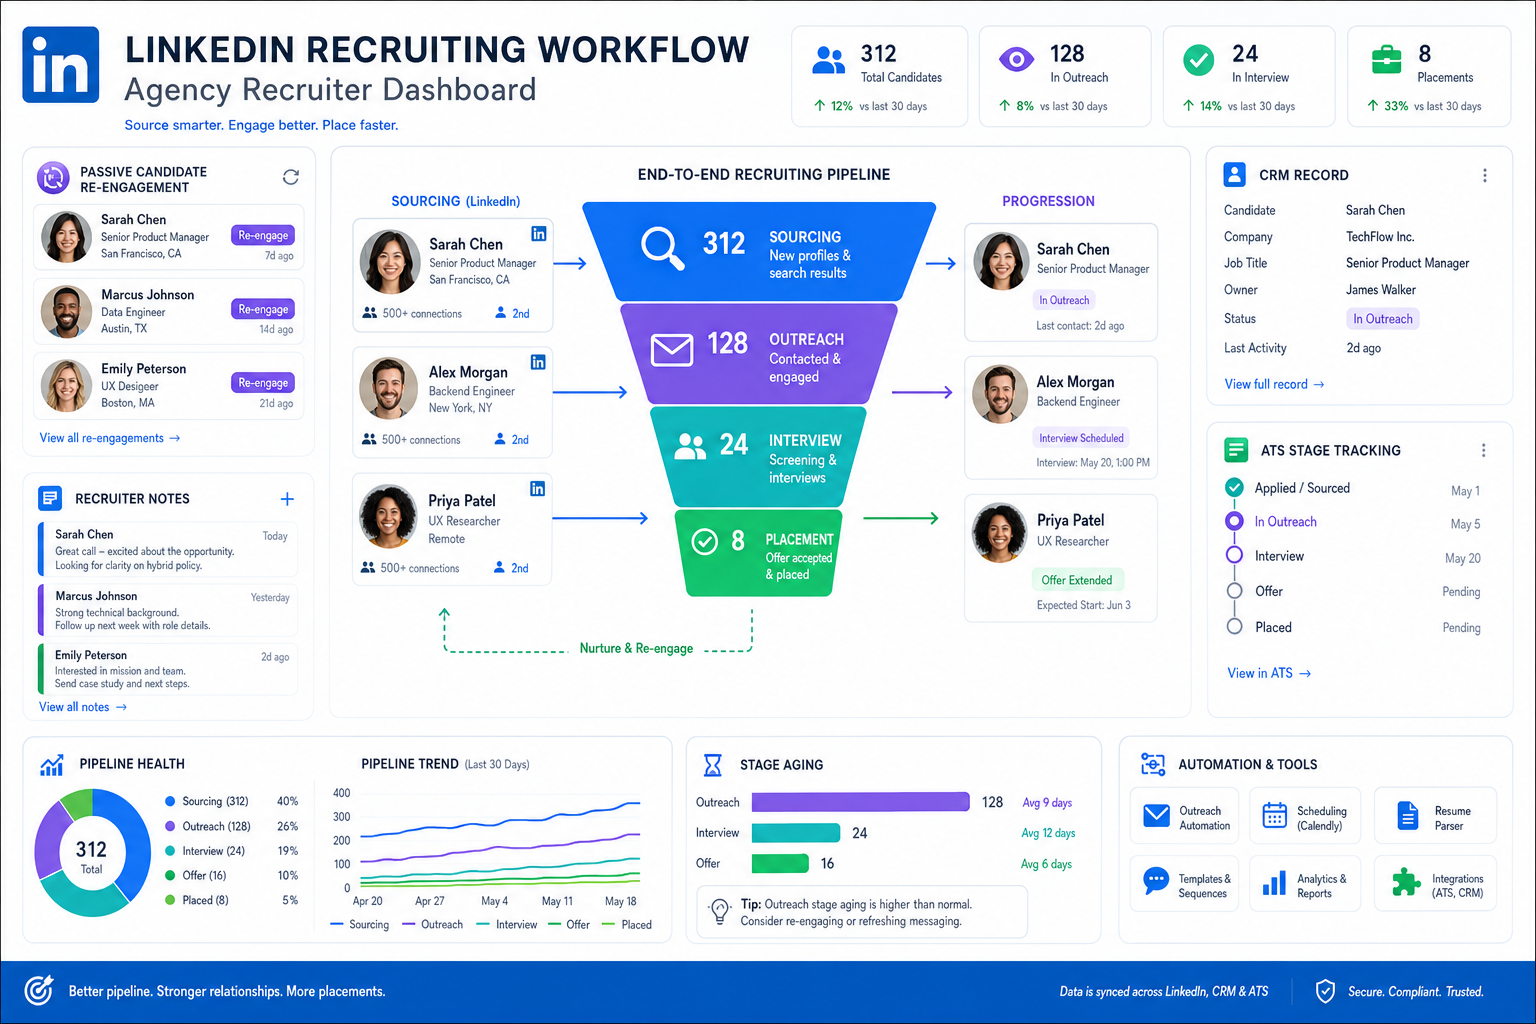Click the LinkedIn logo in the header
The image size is (1536, 1024).
coord(61,65)
